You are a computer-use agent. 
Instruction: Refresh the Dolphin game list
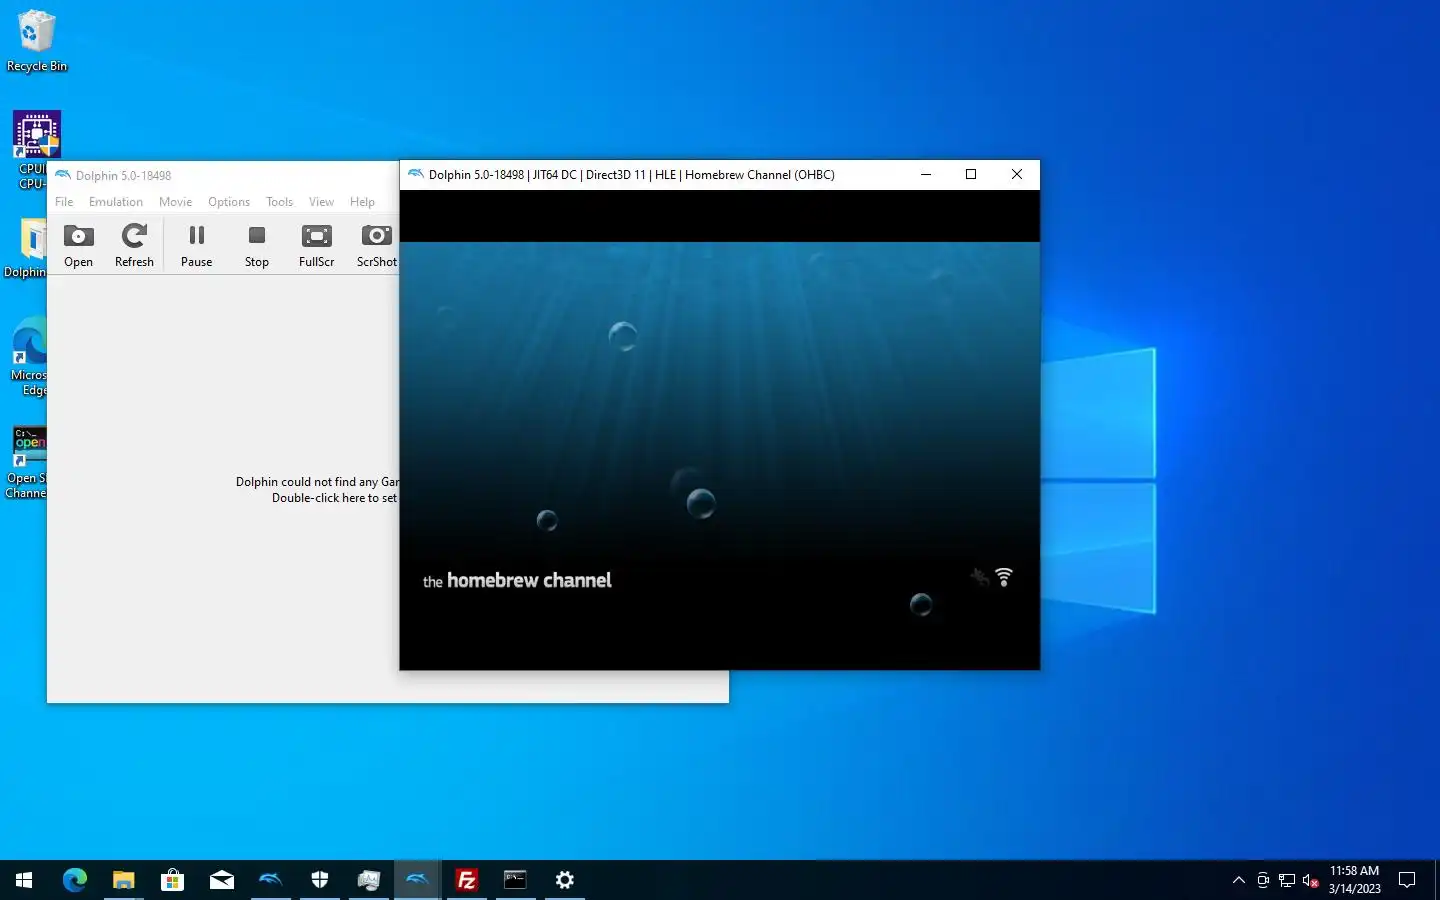point(134,246)
